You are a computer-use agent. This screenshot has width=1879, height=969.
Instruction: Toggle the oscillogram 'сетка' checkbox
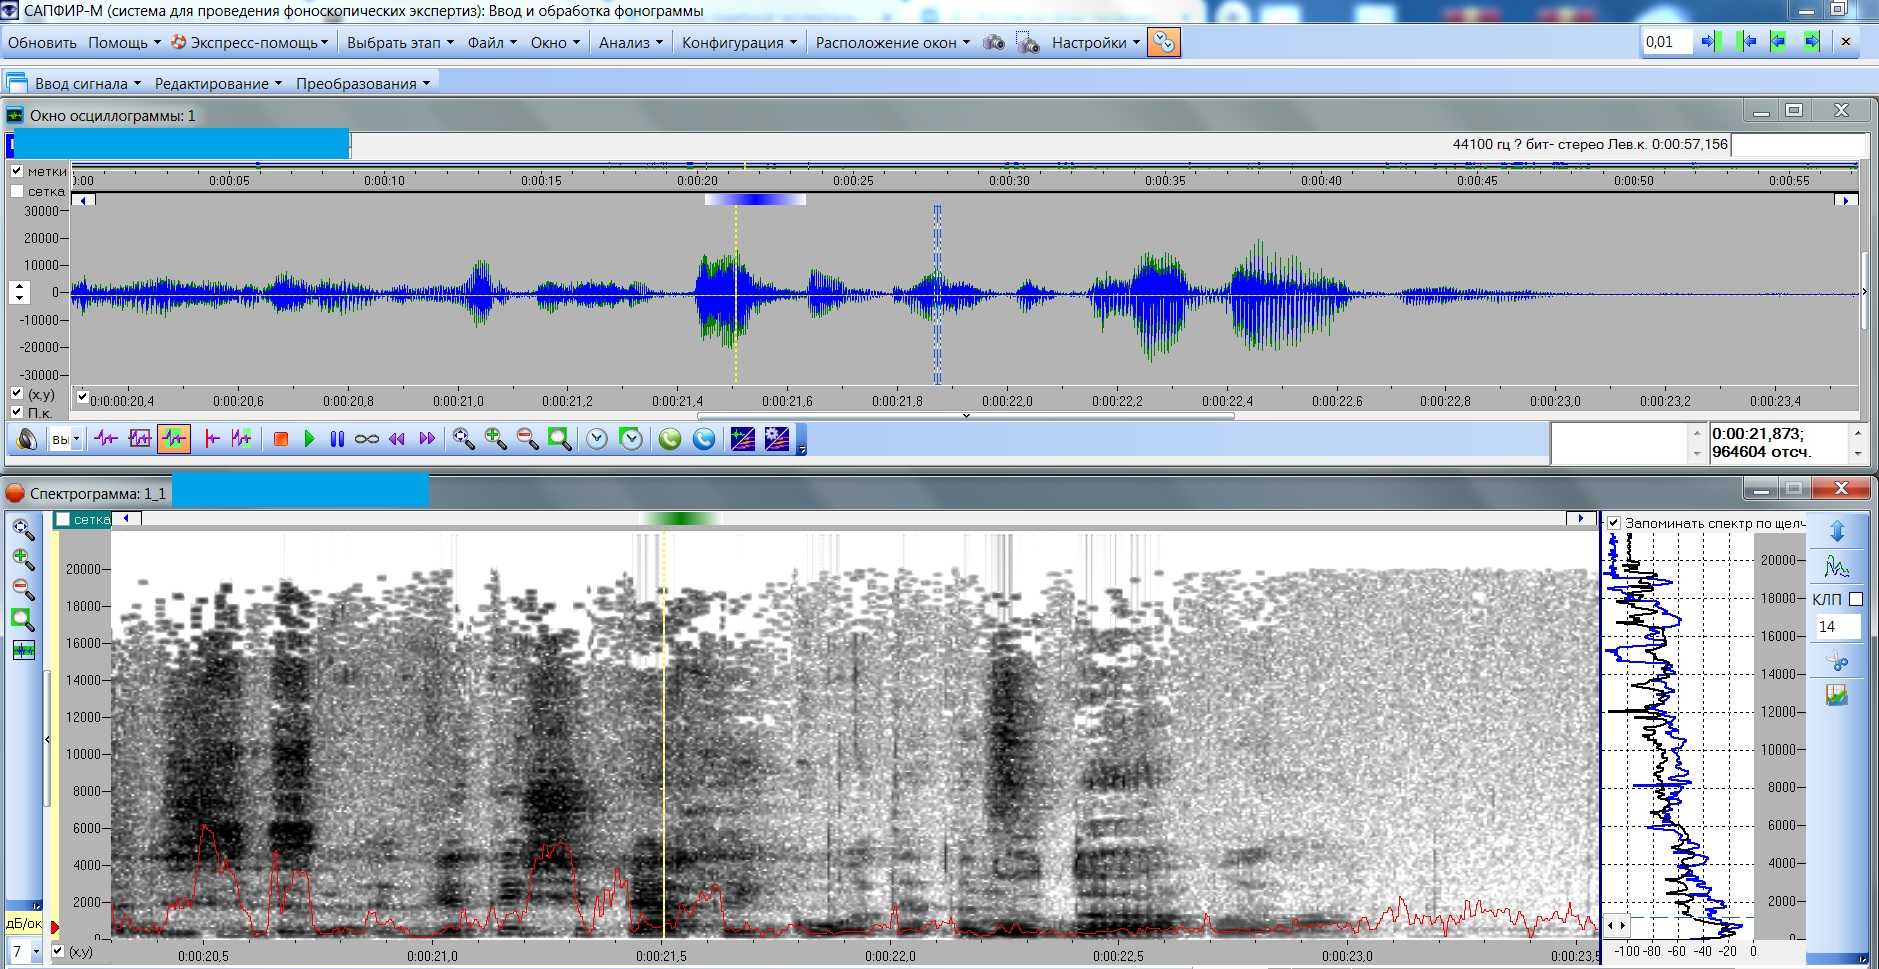17,191
